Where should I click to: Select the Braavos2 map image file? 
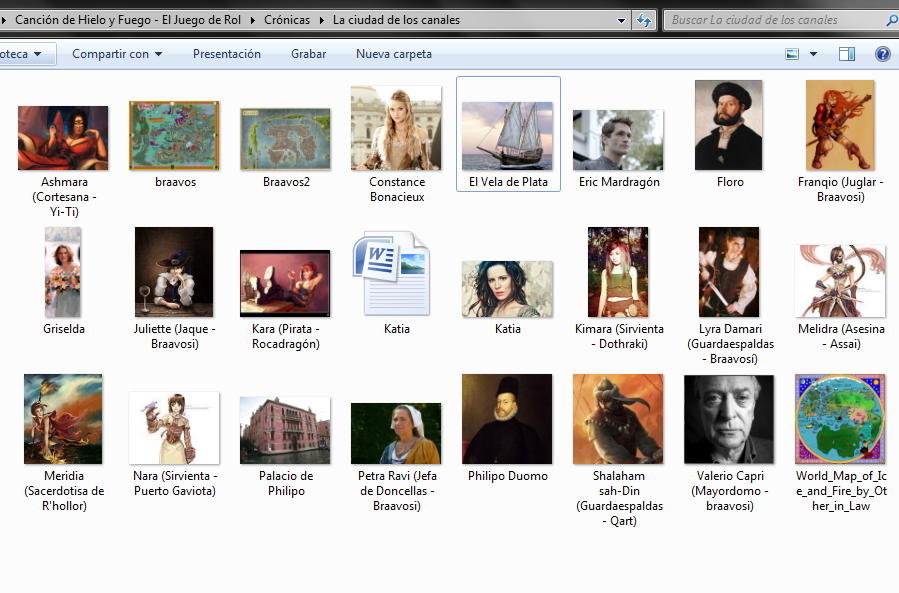(x=285, y=139)
